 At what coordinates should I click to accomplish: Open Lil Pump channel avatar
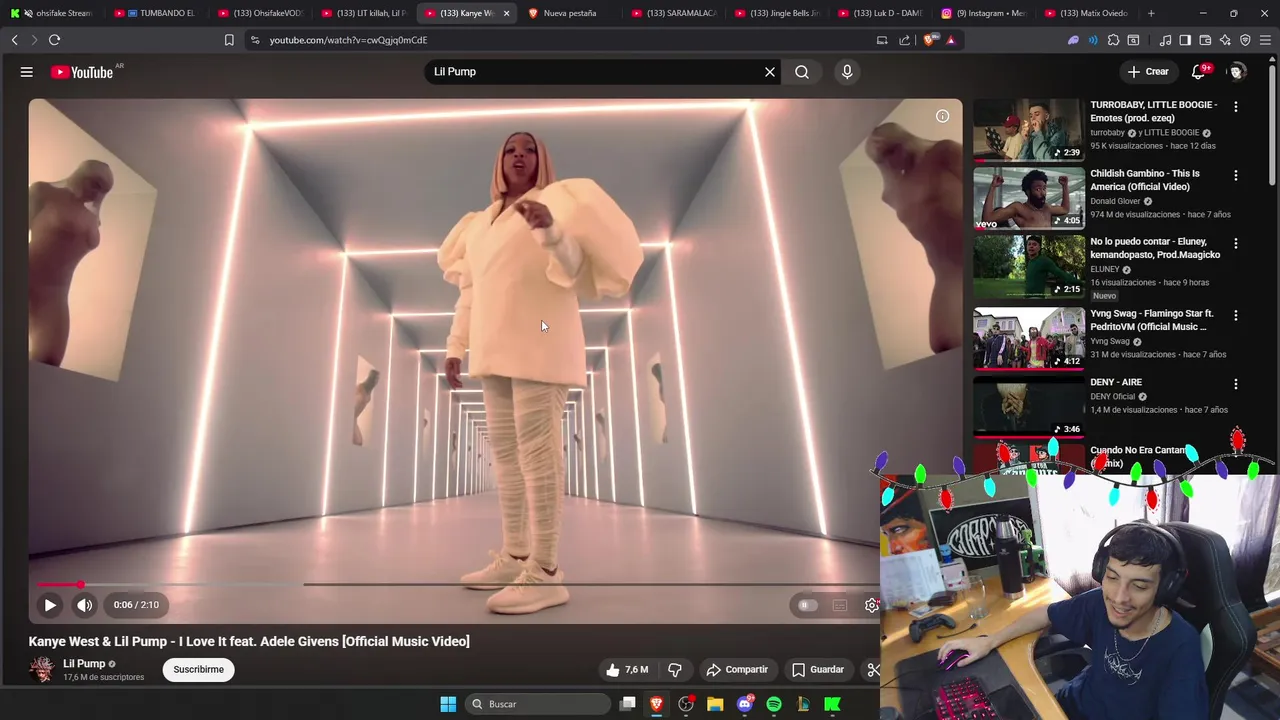42,670
